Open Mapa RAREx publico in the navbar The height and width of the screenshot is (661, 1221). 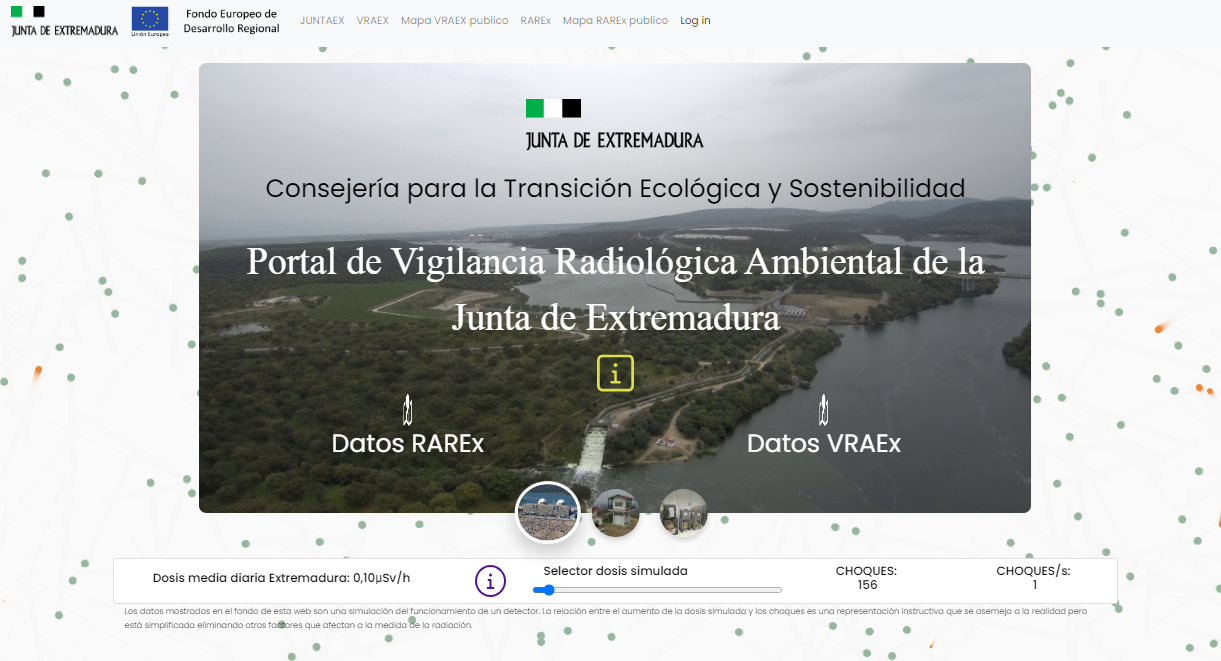615,21
